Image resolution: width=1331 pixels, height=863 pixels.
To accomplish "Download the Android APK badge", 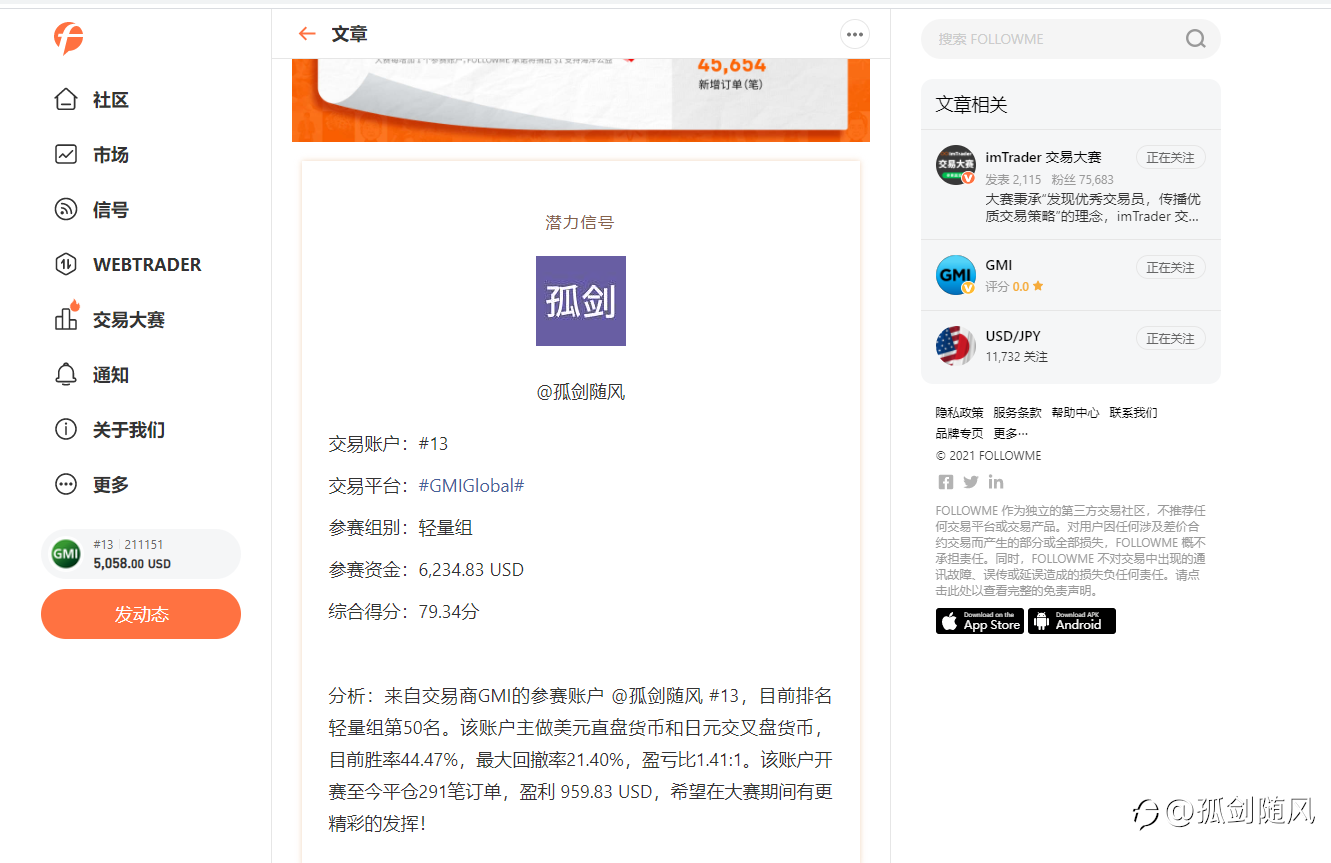I will 1072,621.
